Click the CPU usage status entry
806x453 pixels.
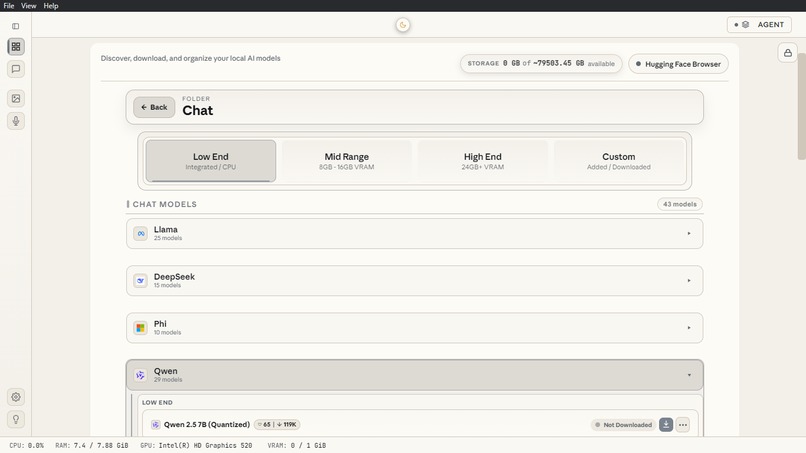tap(26, 445)
